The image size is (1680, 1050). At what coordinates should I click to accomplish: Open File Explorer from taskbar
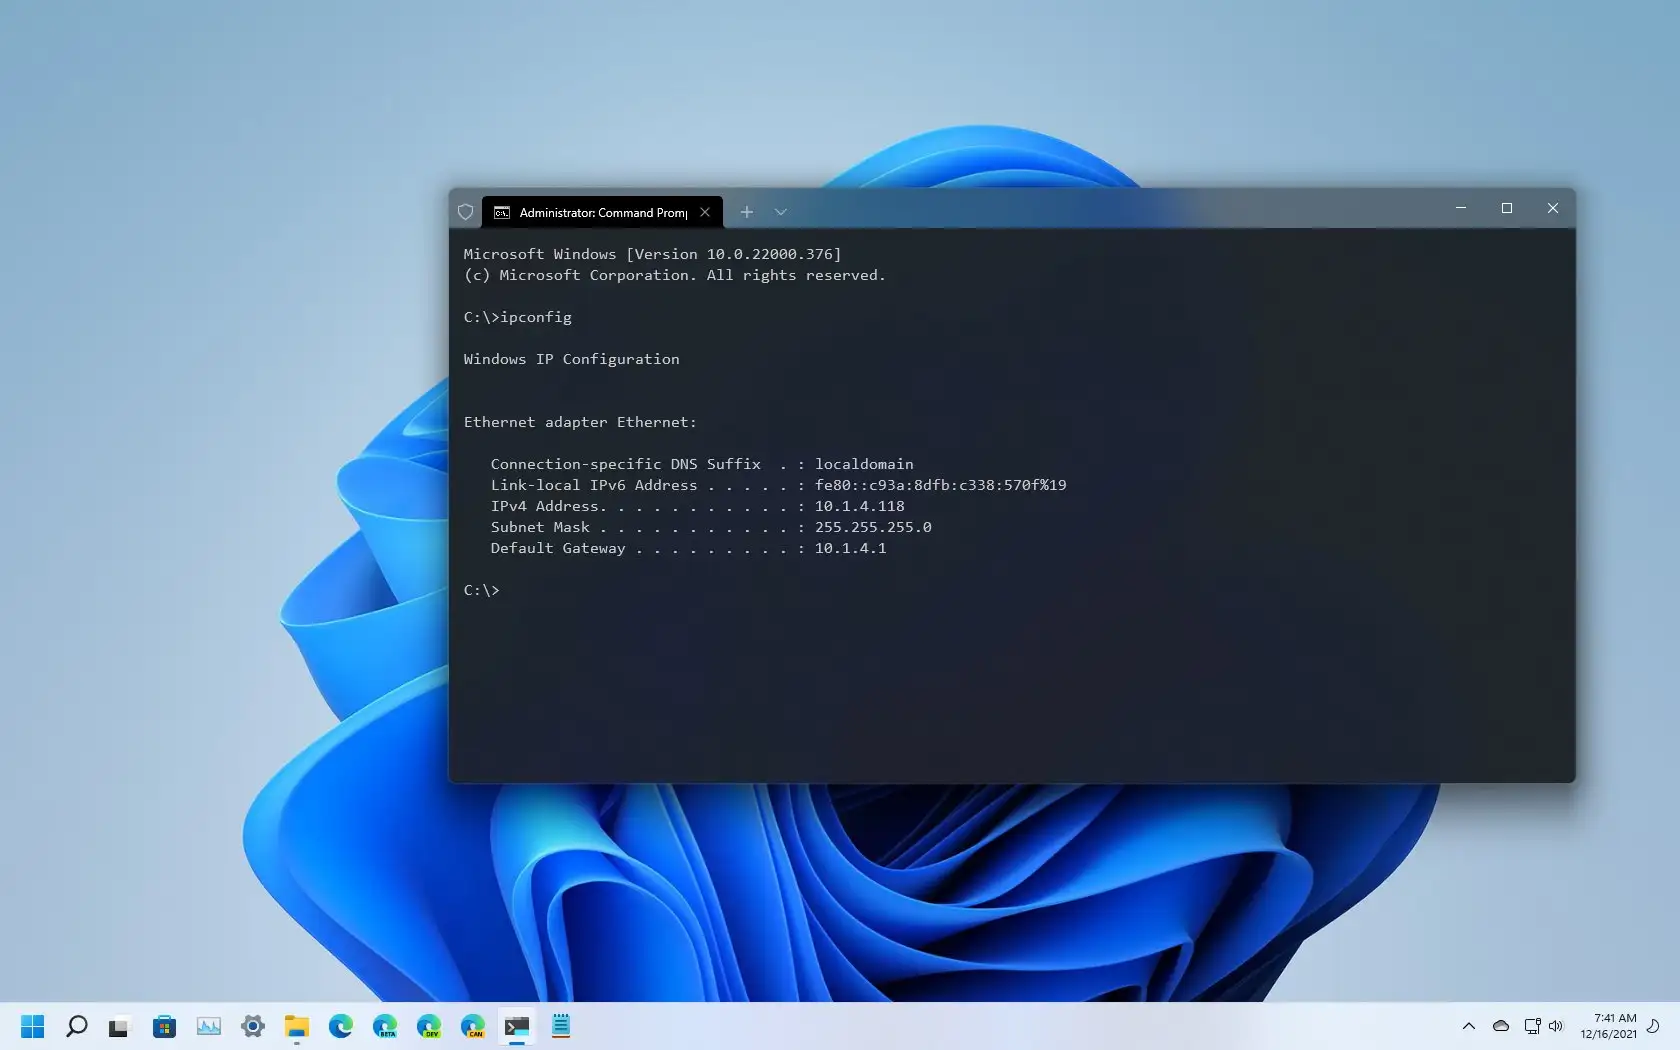tap(296, 1026)
